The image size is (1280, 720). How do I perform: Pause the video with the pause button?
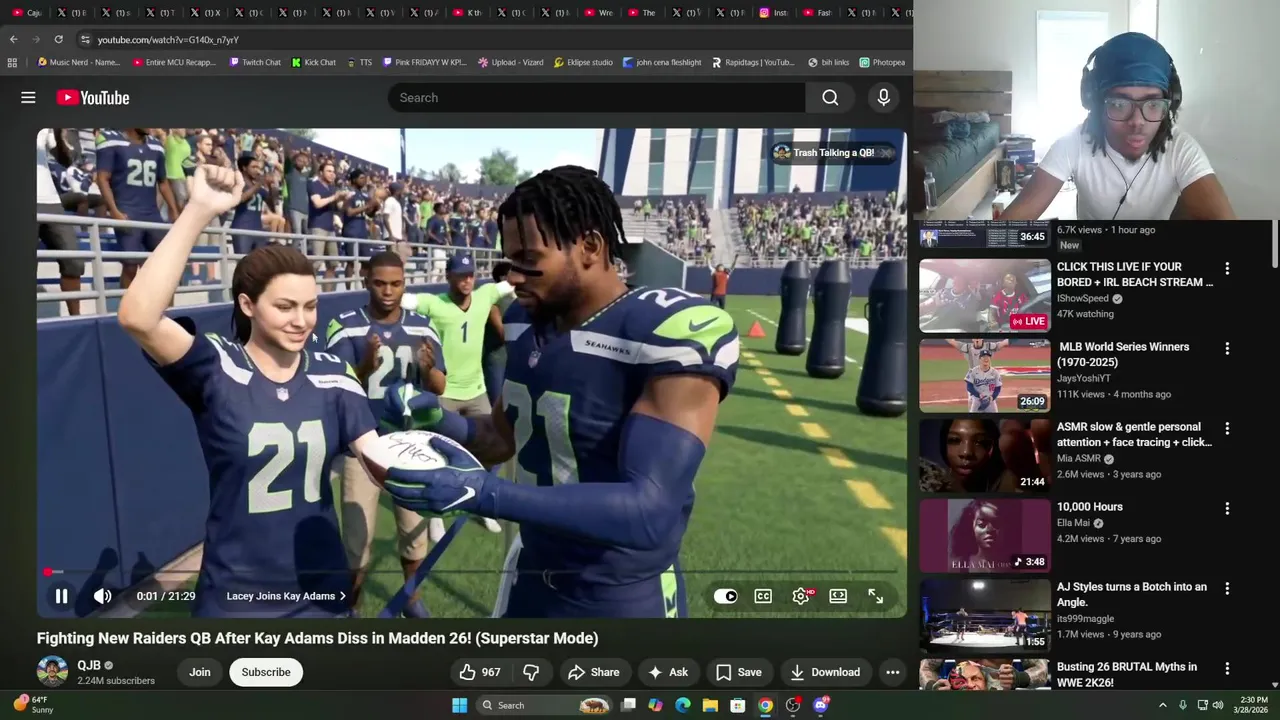(x=61, y=596)
